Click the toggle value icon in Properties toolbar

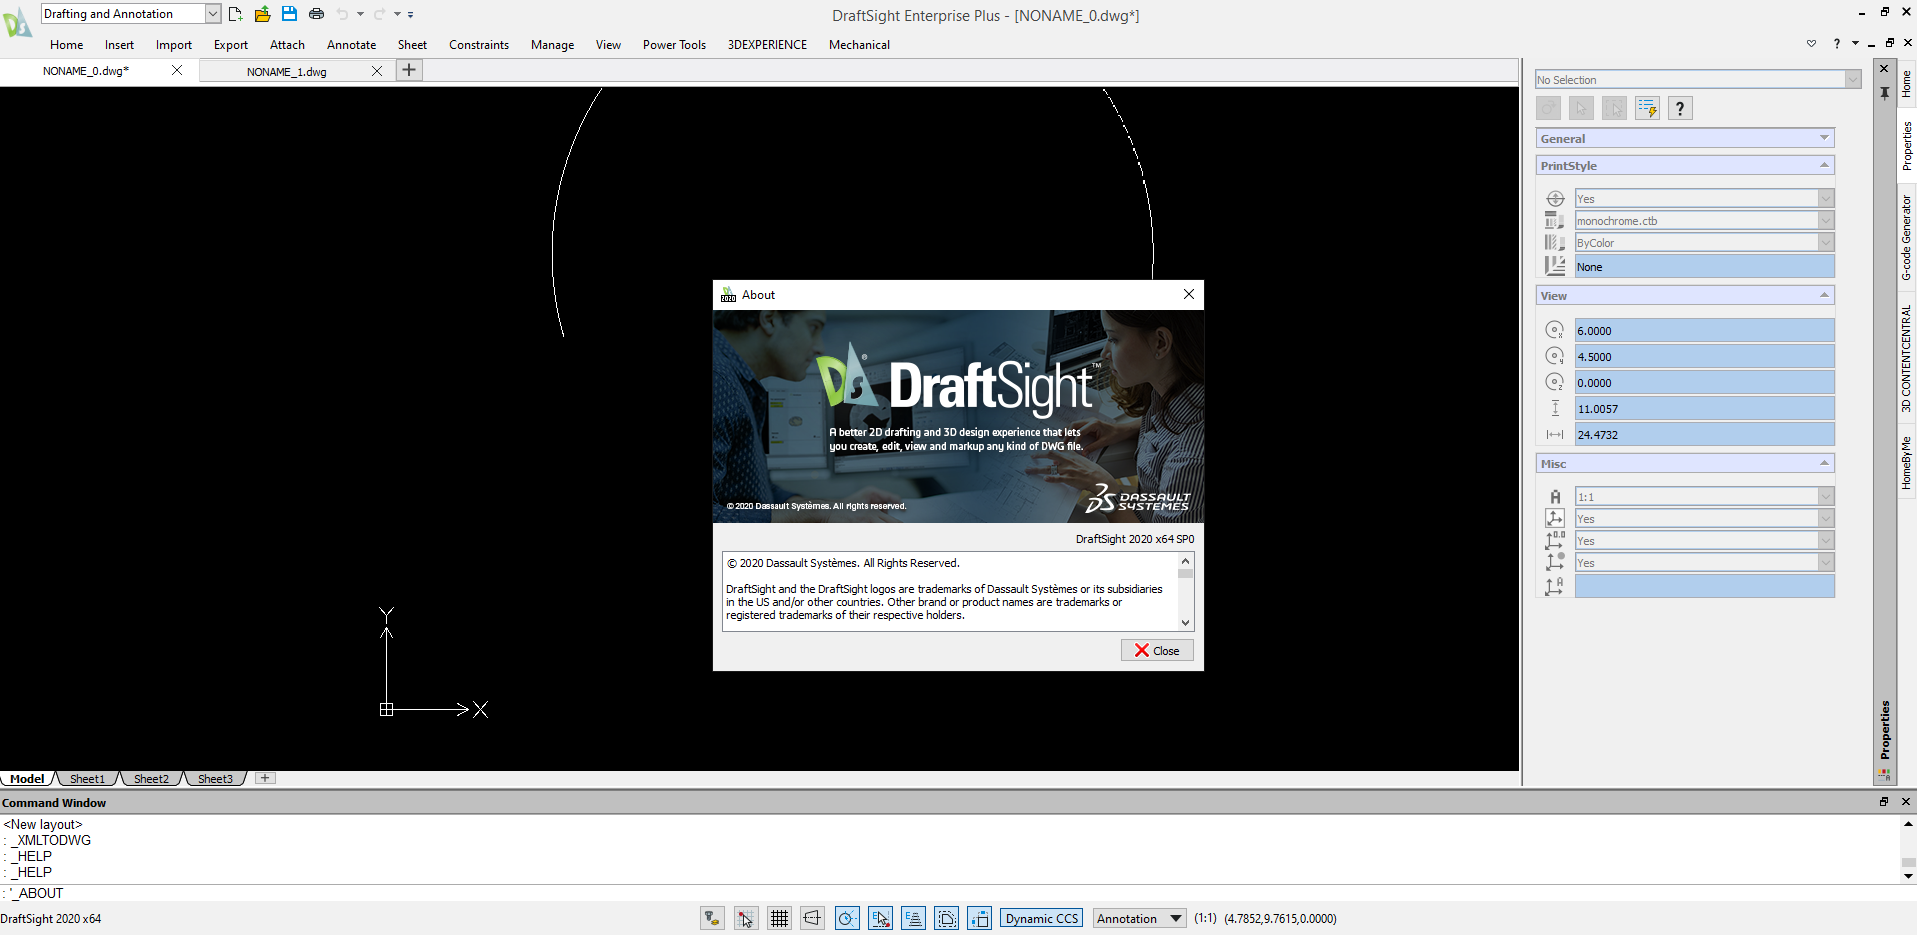pyautogui.click(x=1548, y=108)
